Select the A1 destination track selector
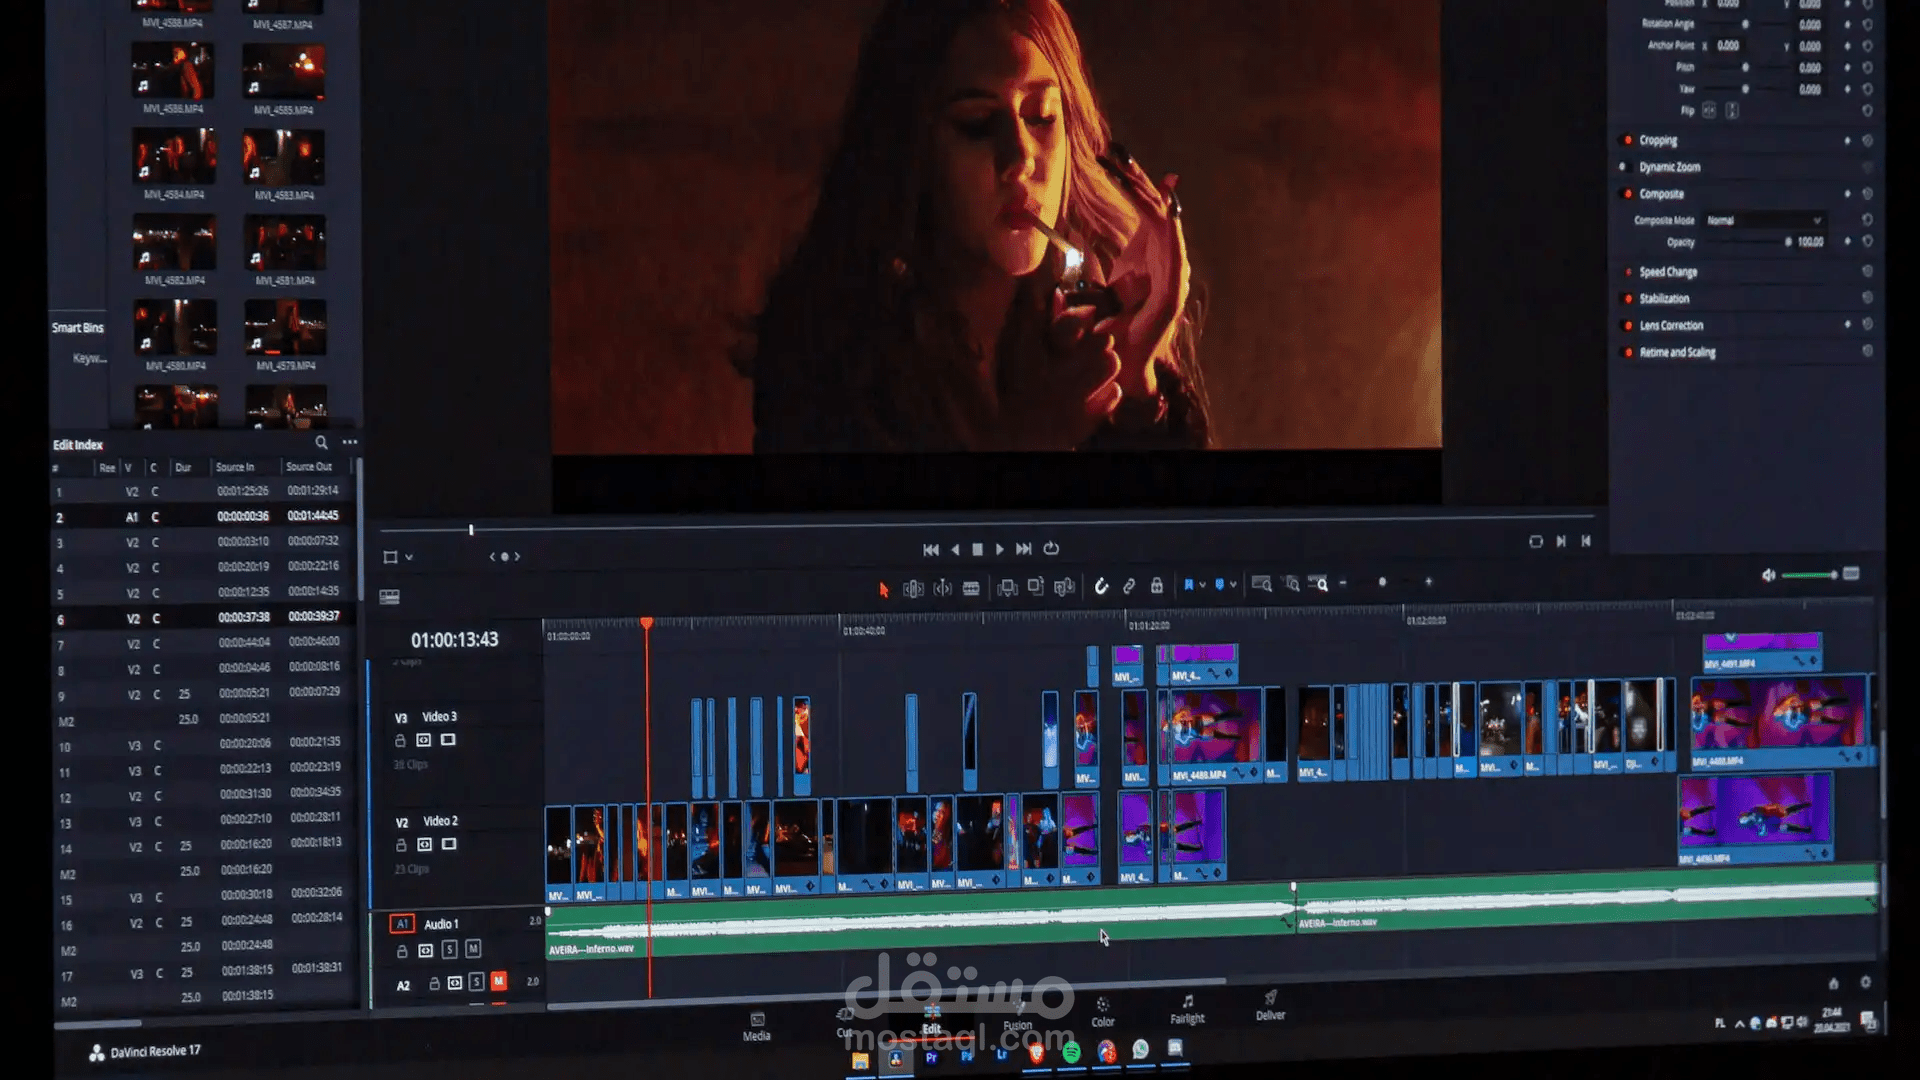 (x=402, y=924)
